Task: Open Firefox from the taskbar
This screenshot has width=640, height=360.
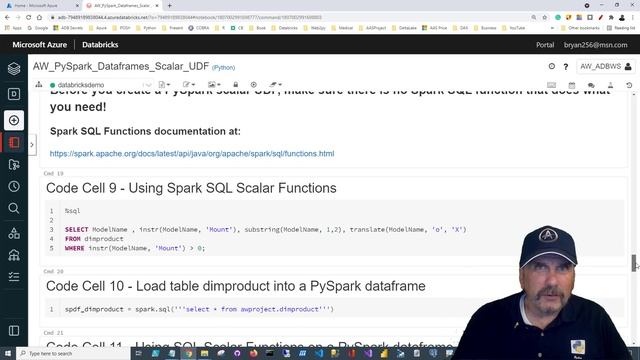Action: coord(253,353)
